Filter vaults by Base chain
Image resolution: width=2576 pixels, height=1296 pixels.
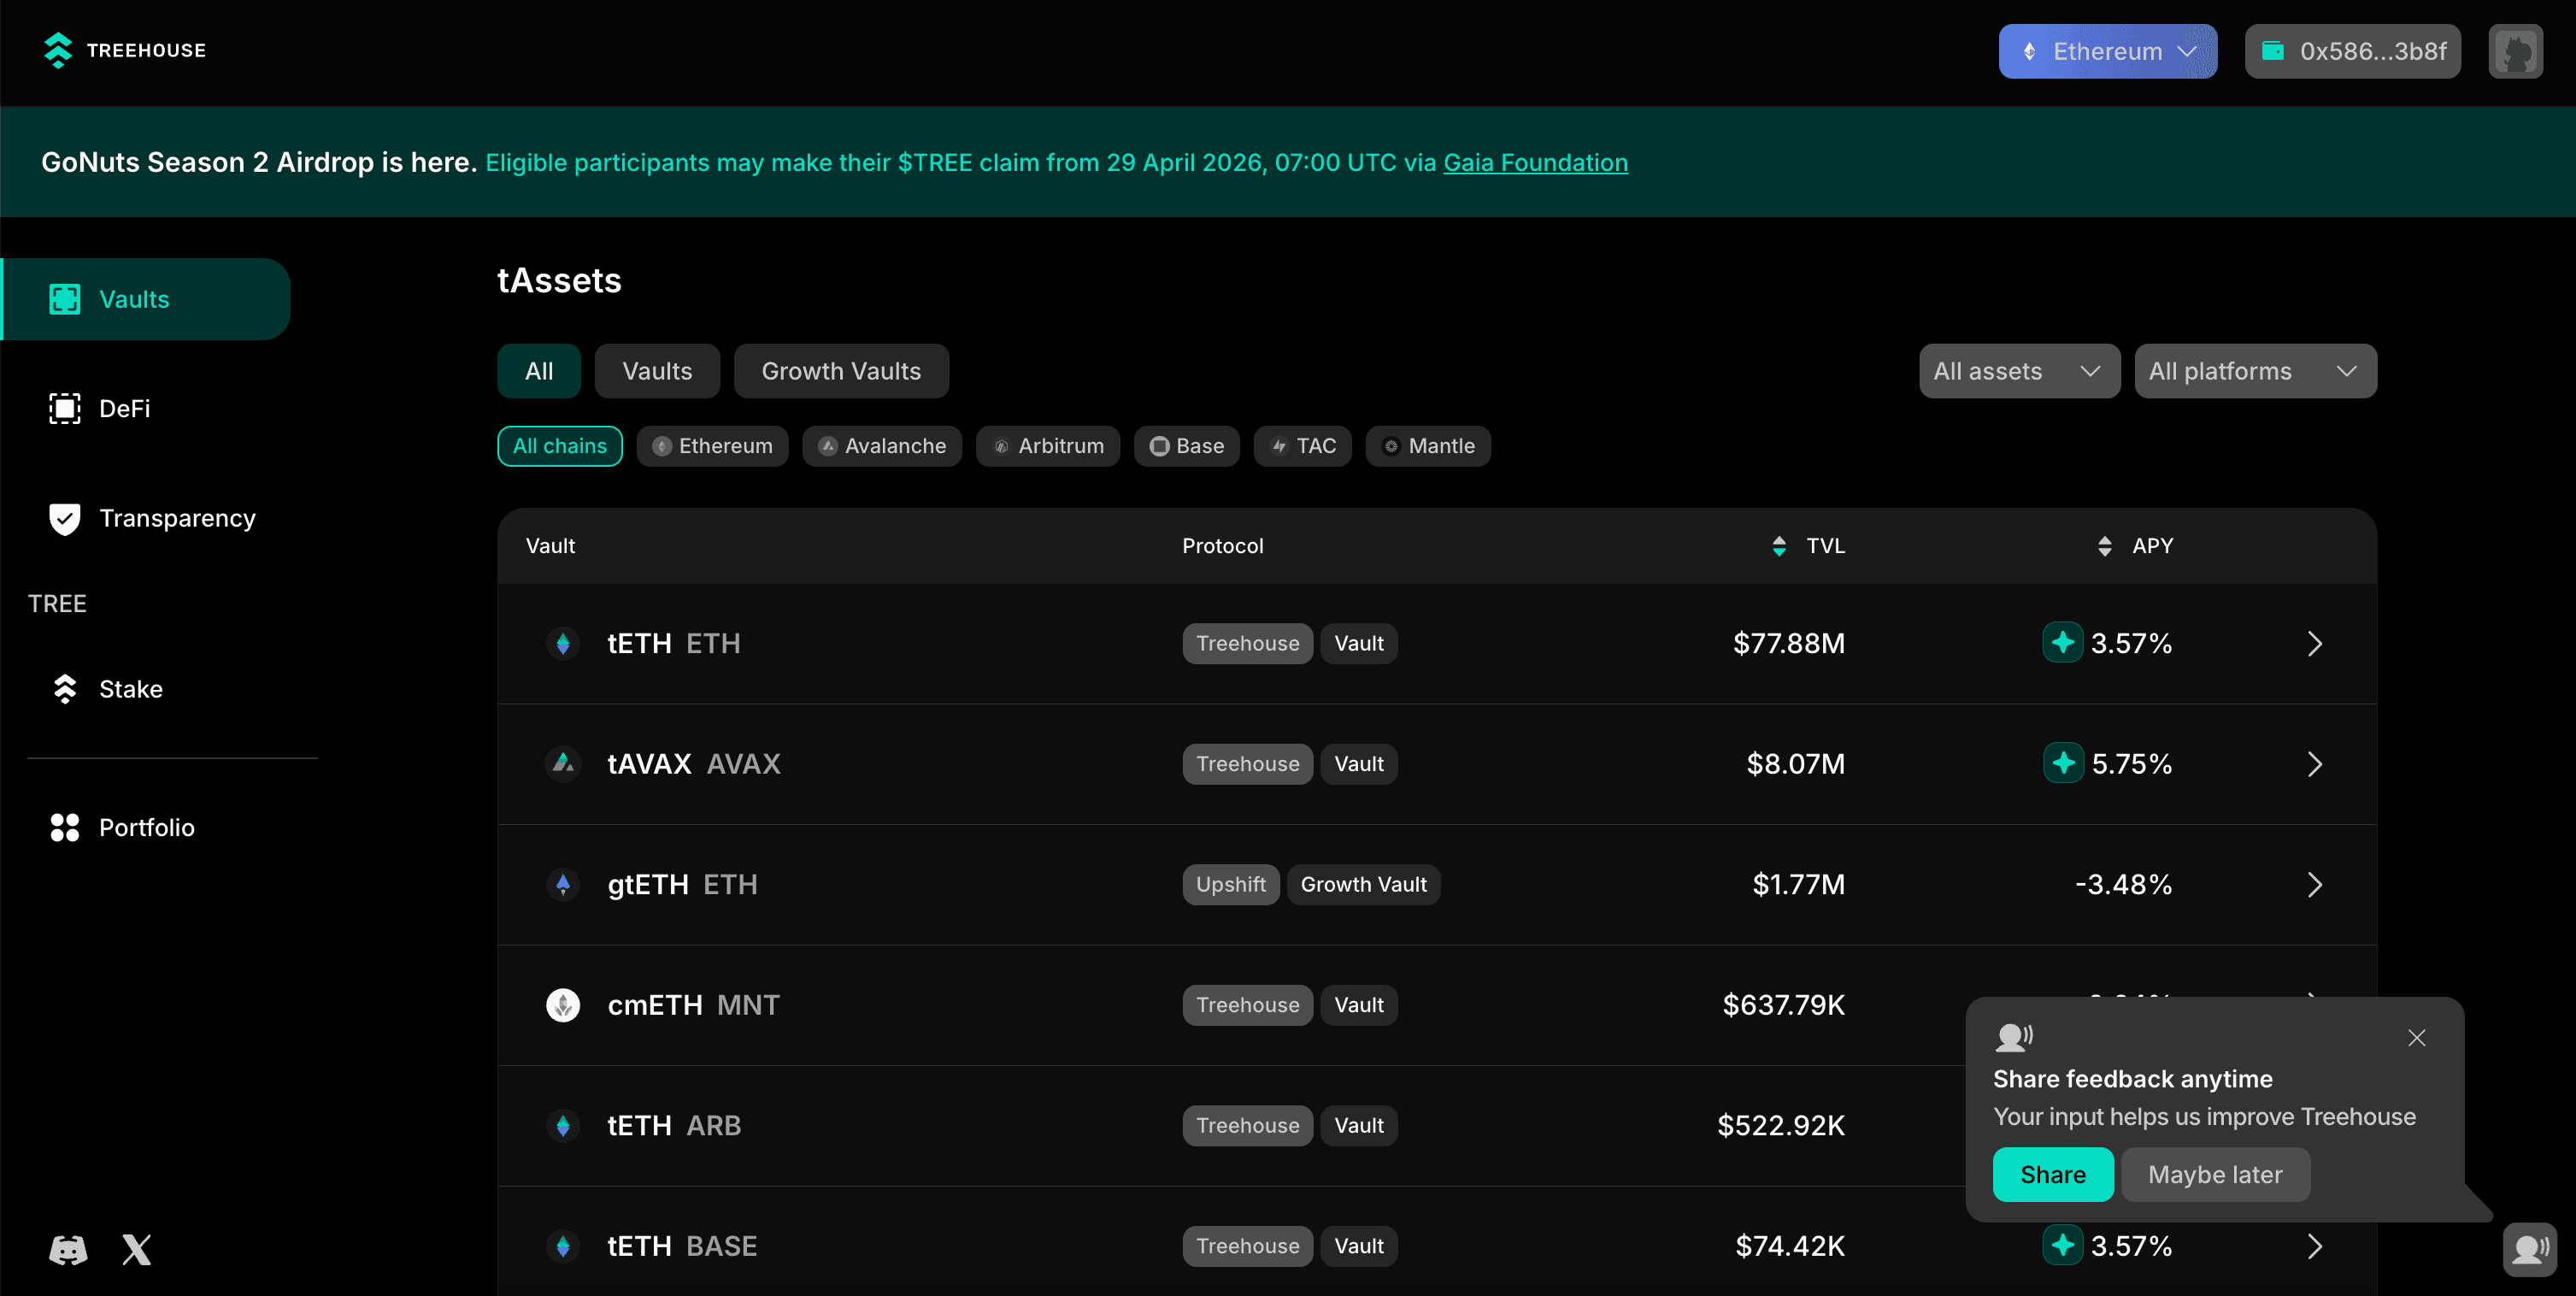click(x=1187, y=446)
